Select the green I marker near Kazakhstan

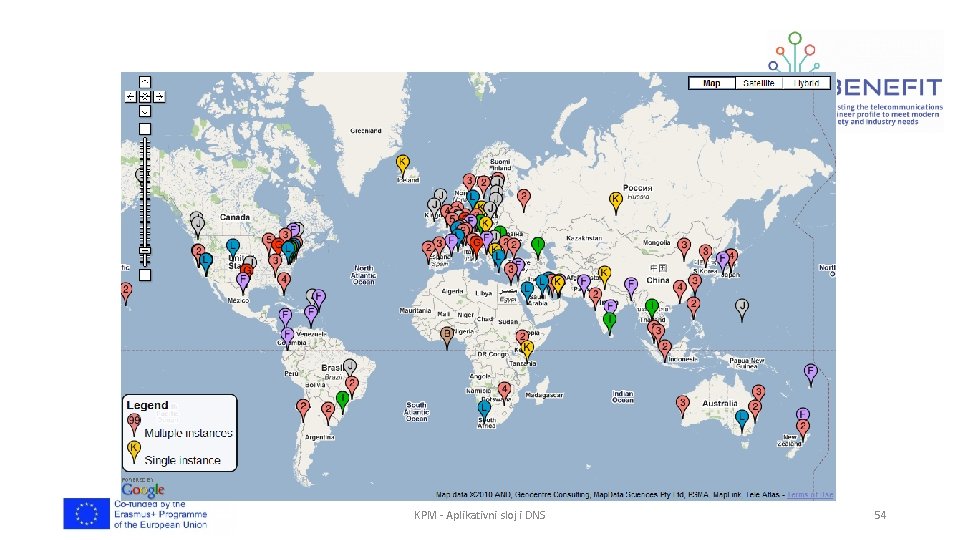click(x=538, y=249)
